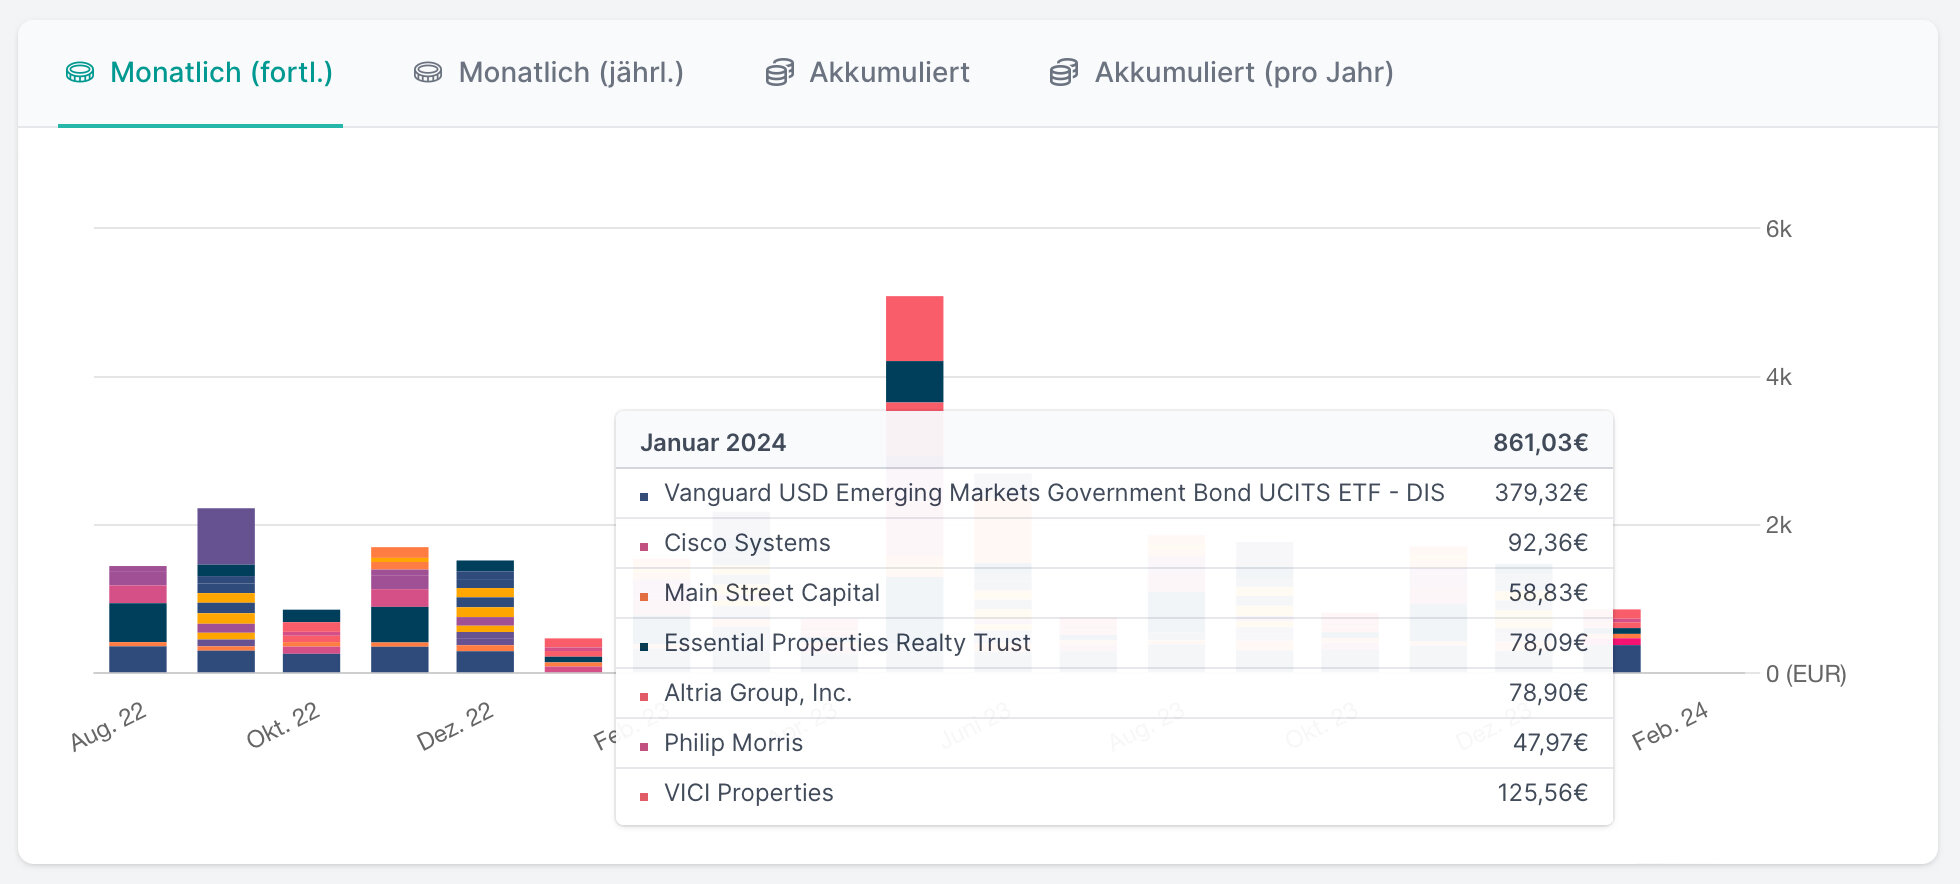1960x884 pixels.
Task: Click the VICI Properties tooltip row
Action: (1113, 793)
